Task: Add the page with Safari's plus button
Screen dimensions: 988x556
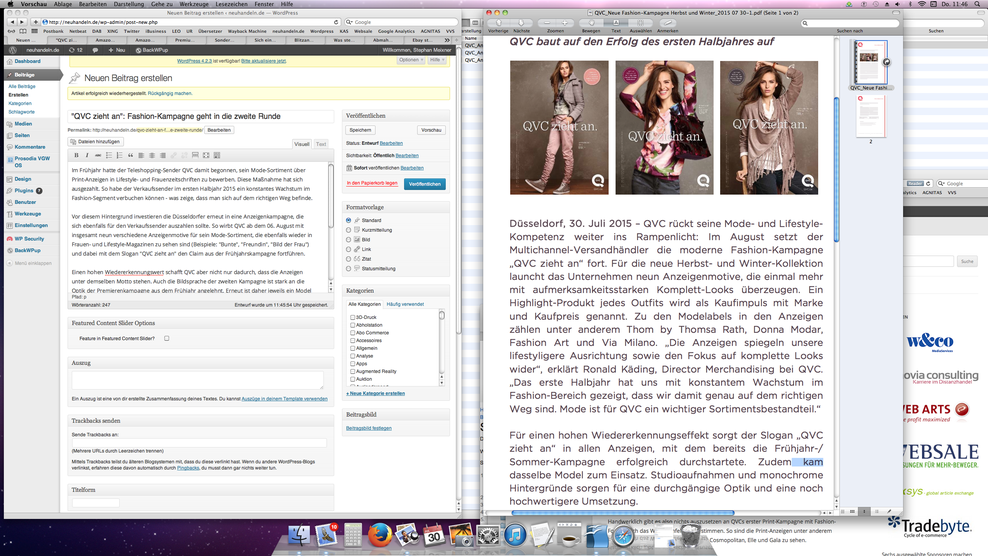Action: click(35, 22)
